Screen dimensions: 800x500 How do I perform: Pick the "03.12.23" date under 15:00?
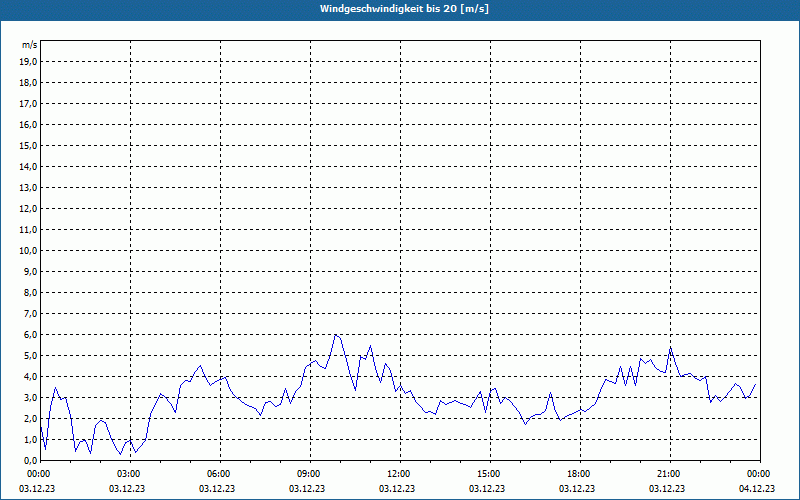[487, 488]
